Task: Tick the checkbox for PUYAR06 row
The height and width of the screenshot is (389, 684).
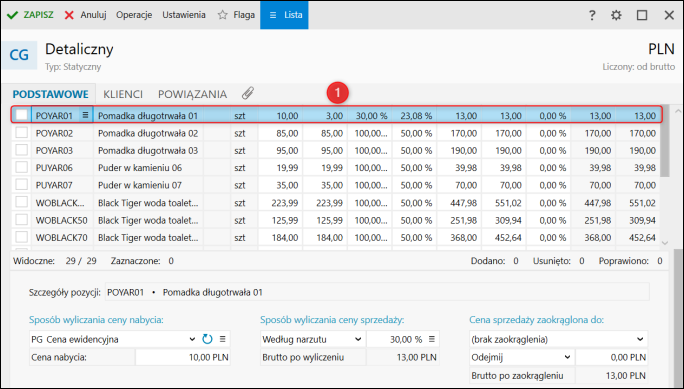Action: (x=21, y=167)
